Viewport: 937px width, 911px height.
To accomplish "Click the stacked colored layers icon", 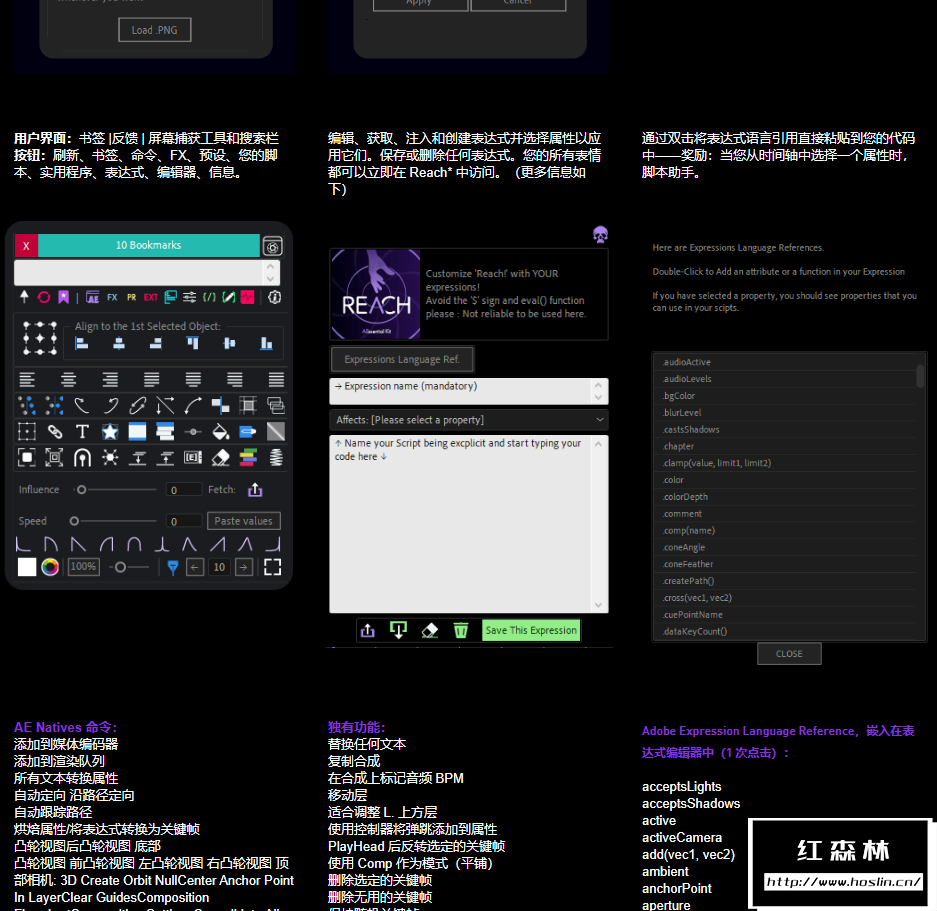I will click(248, 458).
